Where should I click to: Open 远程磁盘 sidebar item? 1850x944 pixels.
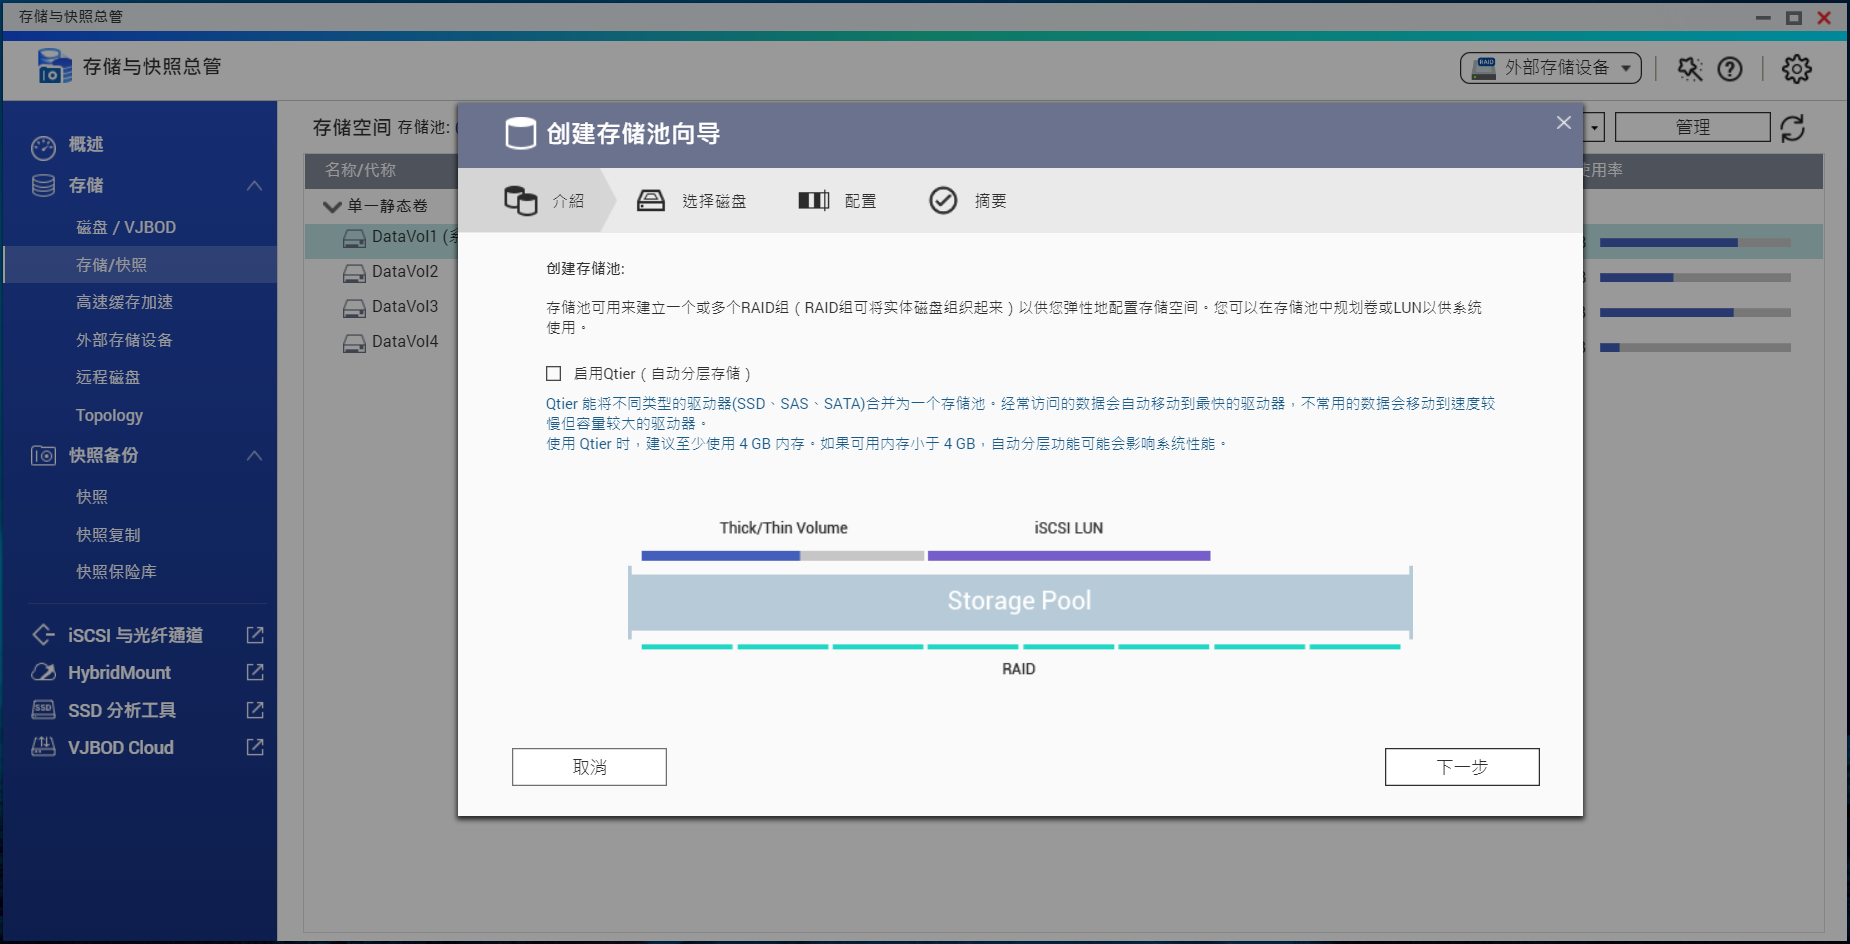(x=140, y=377)
